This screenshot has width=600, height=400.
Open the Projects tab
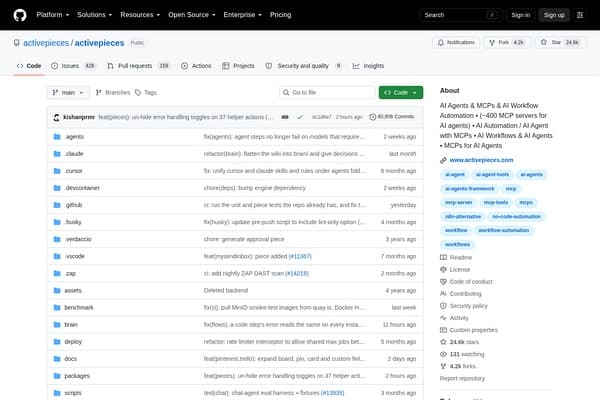click(x=238, y=66)
